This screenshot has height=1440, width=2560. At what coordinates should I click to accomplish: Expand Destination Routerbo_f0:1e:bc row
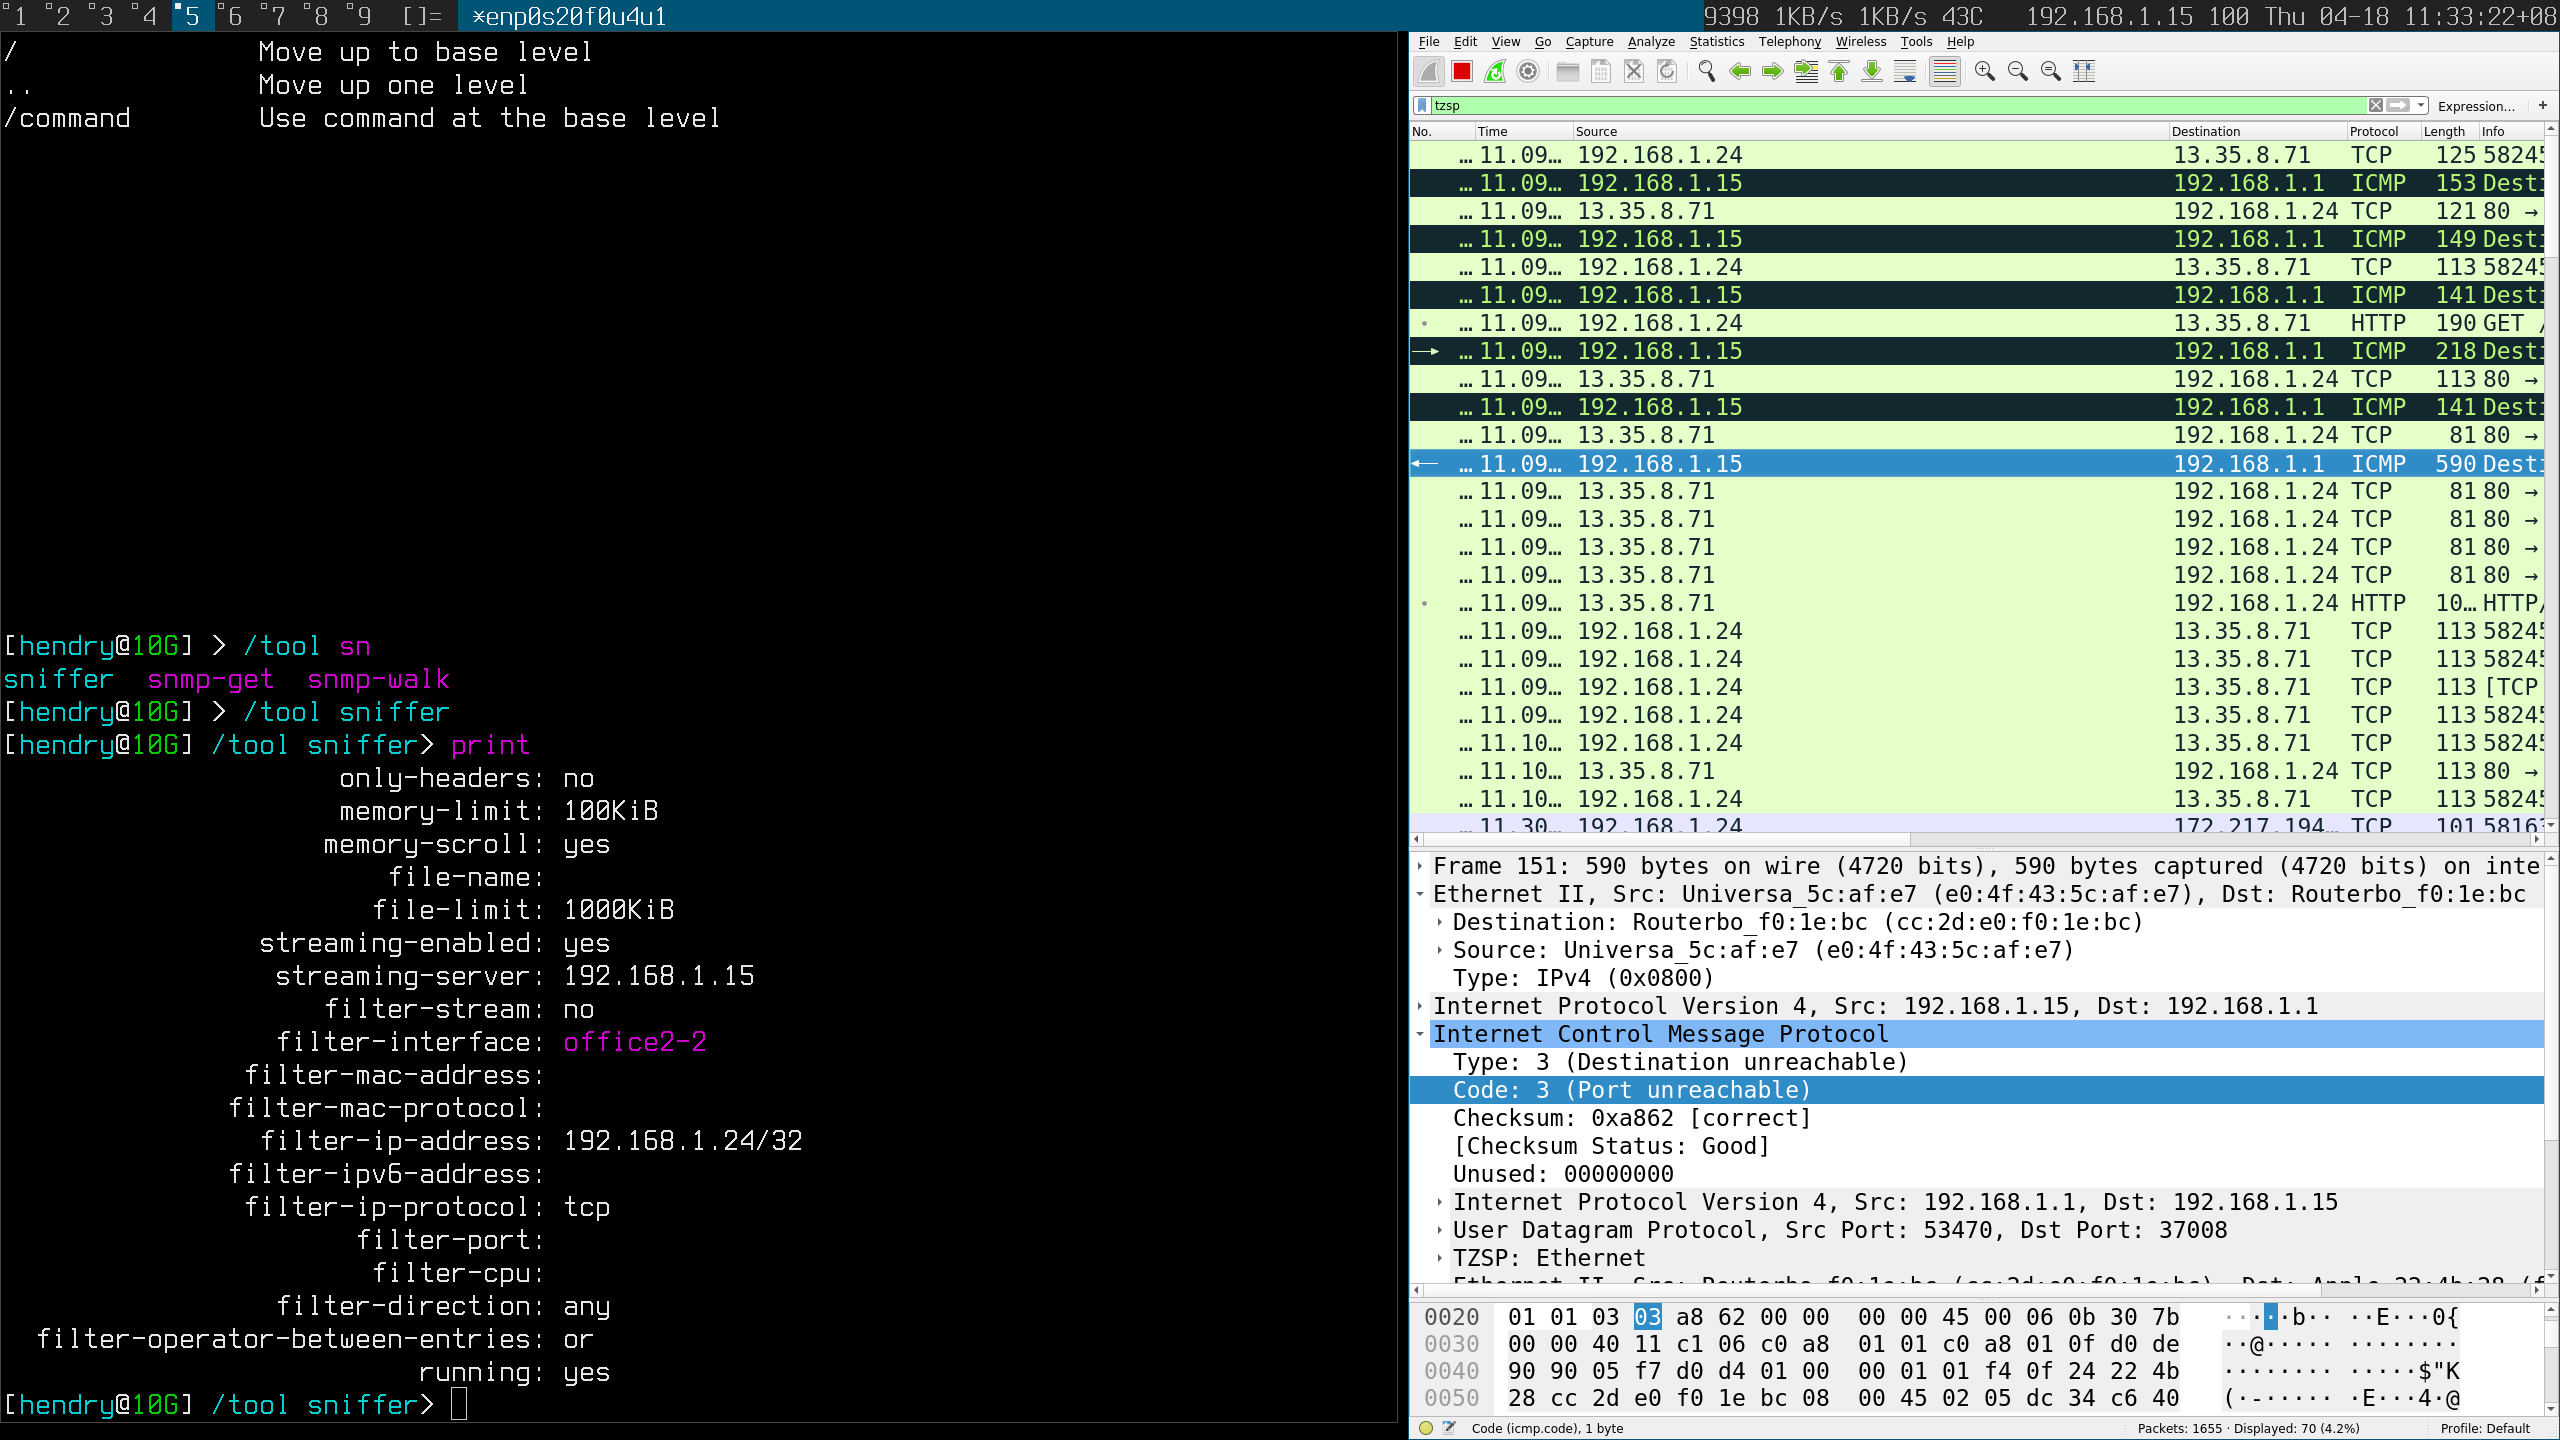click(x=1440, y=922)
